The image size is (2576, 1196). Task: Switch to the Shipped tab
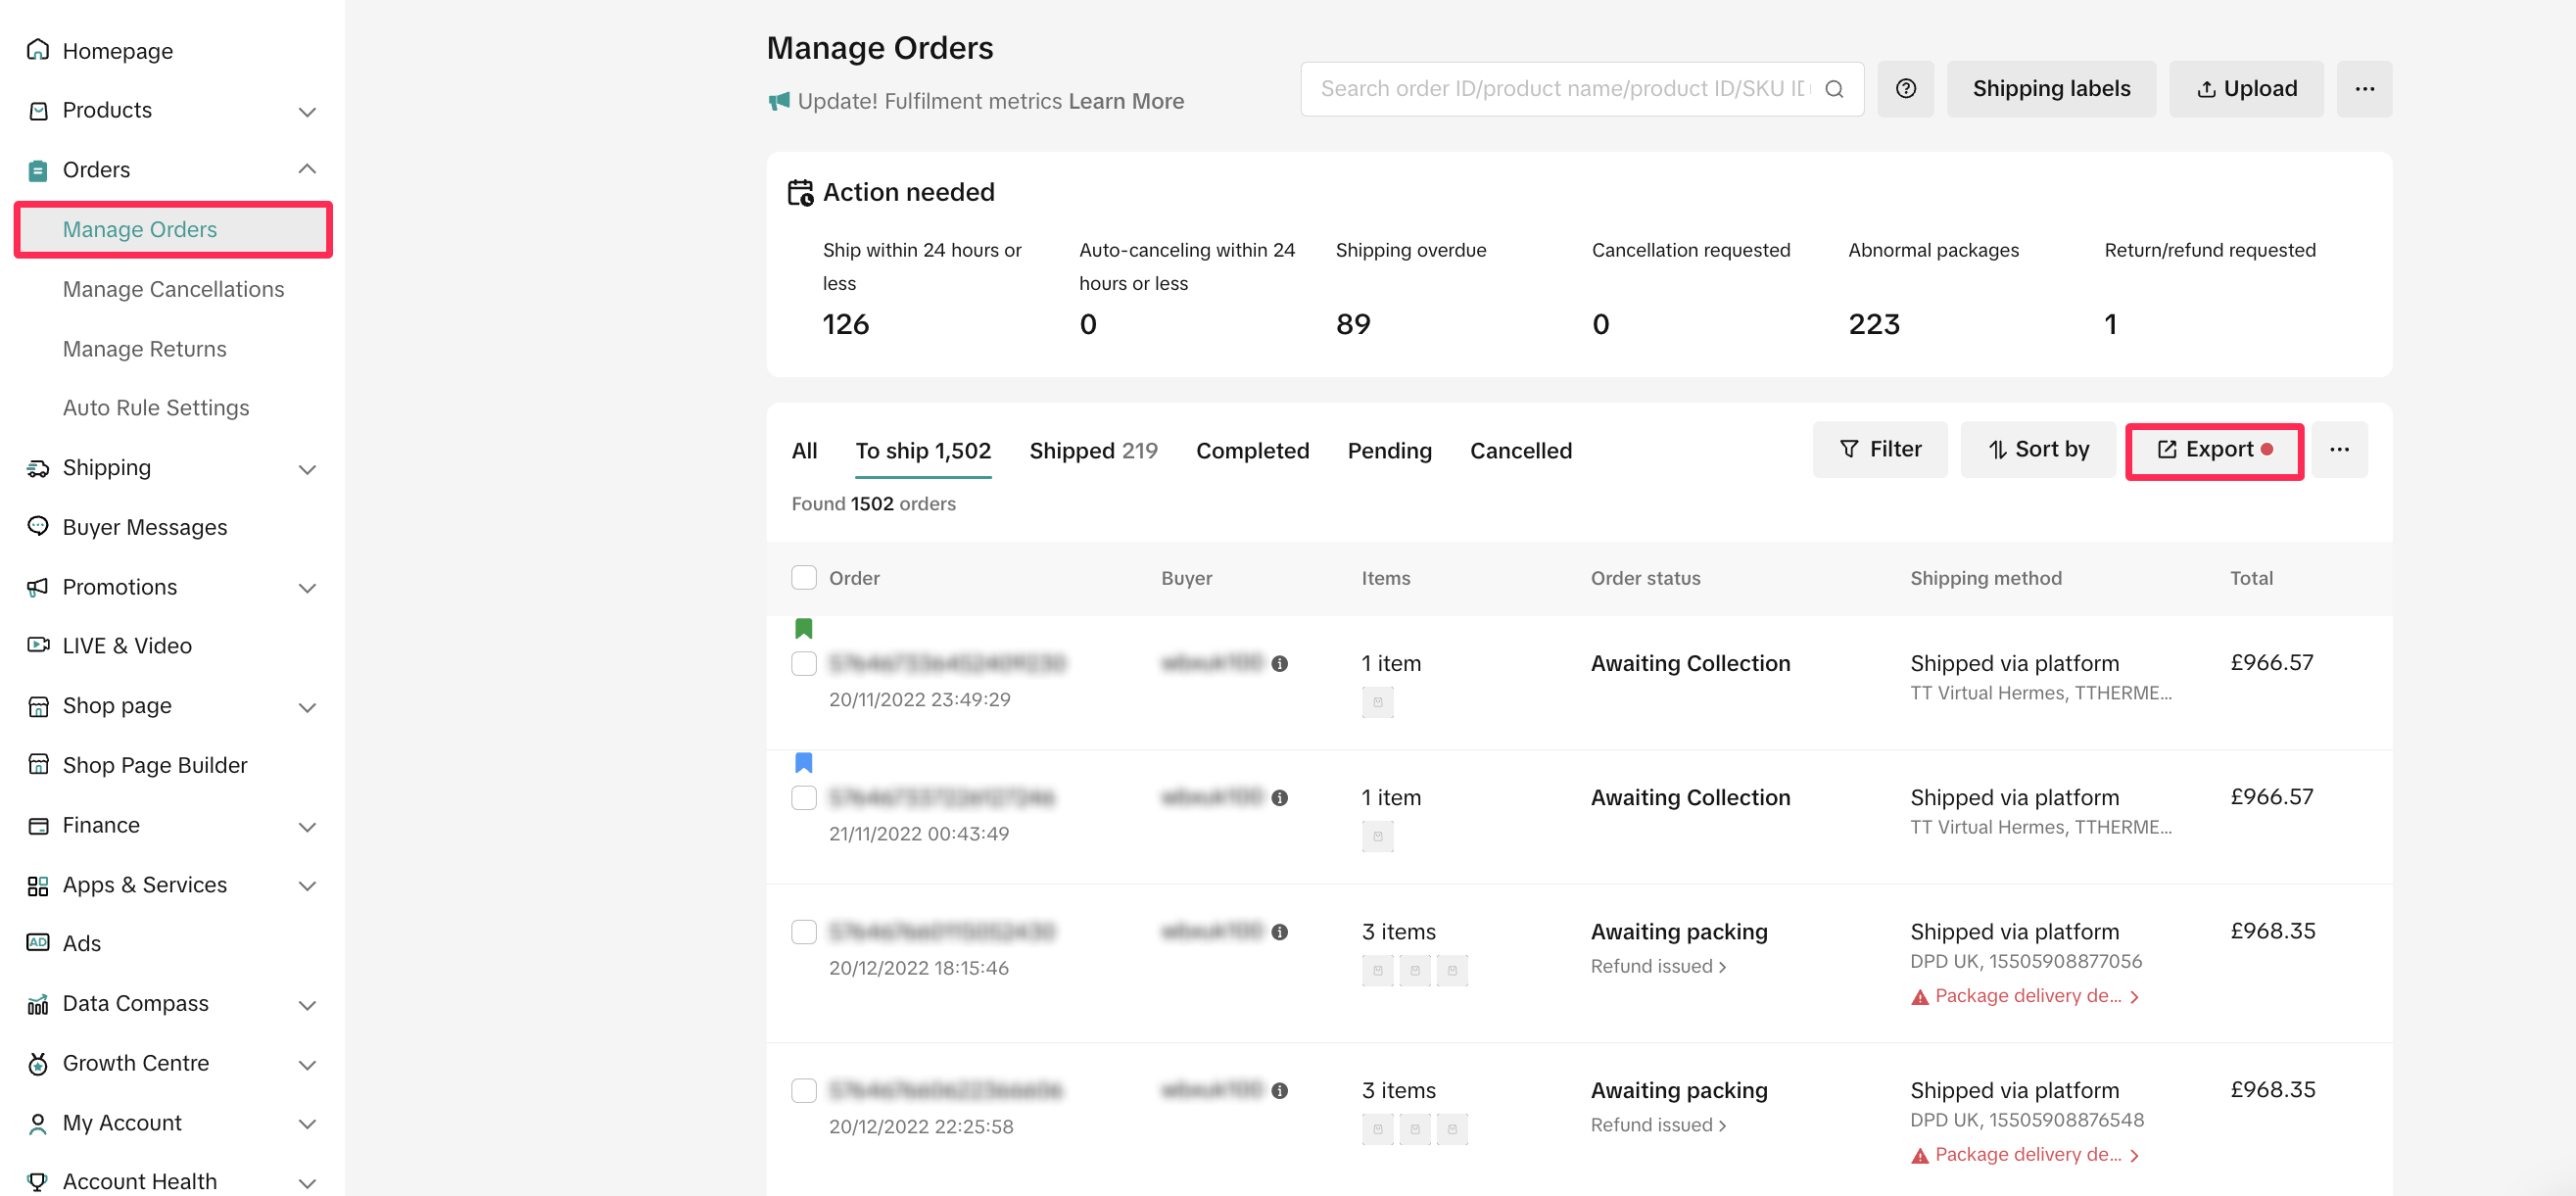coord(1092,451)
